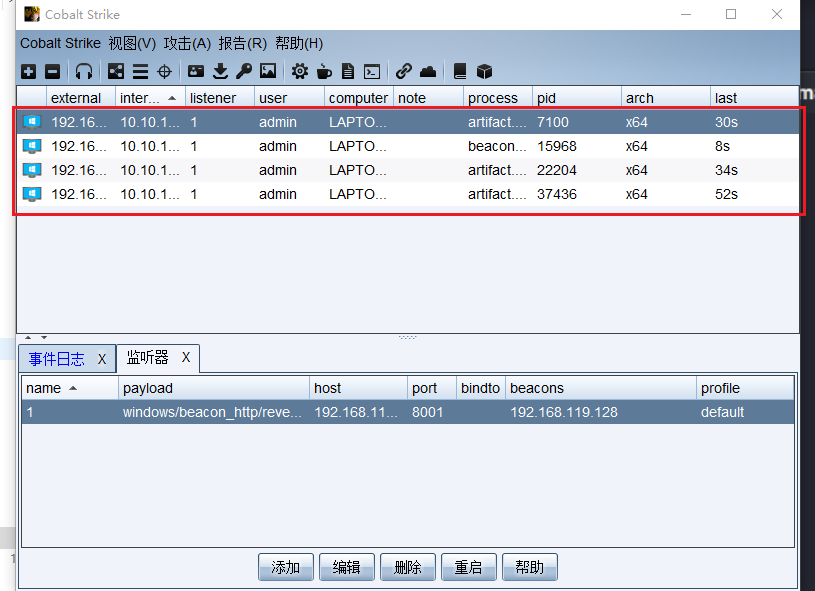This screenshot has height=591, width=815.
Task: Select the session last seen 52s ago
Action: (x=408, y=194)
